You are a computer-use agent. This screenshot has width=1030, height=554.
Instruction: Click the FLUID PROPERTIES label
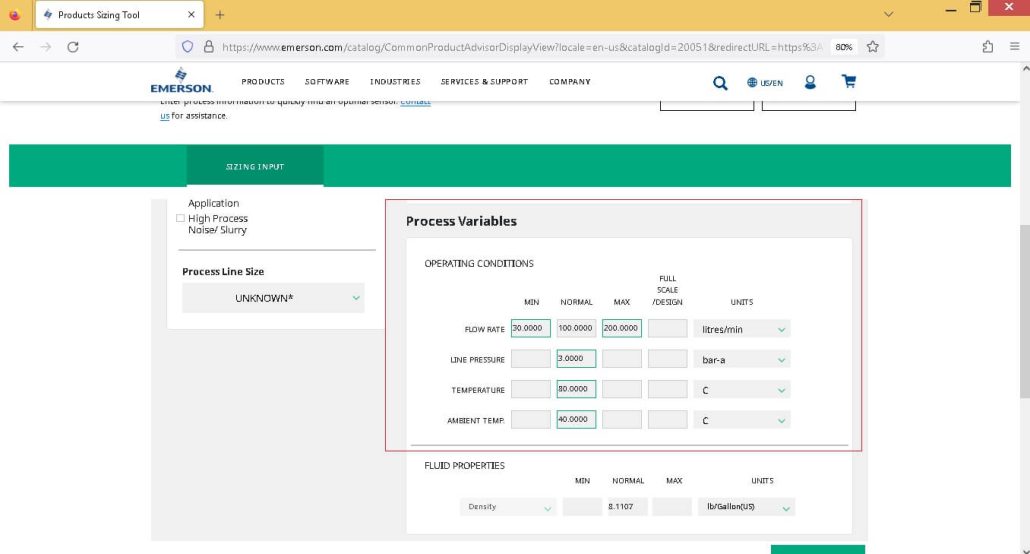464,465
